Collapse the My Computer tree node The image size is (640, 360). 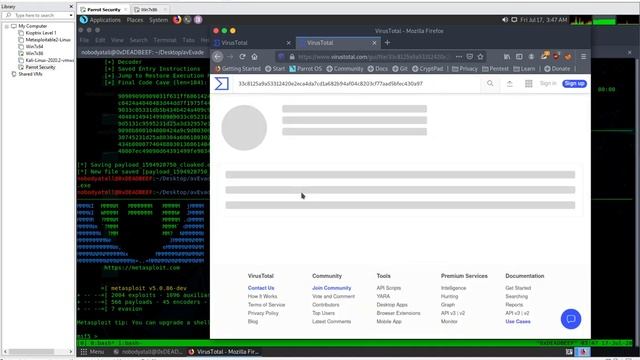7,26
